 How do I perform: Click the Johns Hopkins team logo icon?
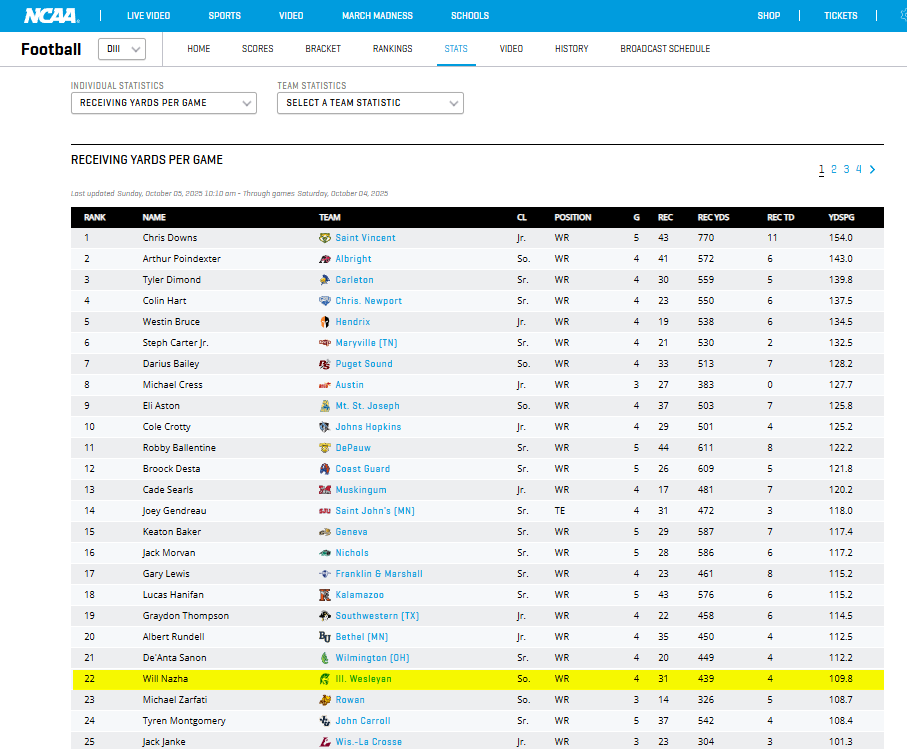pos(325,427)
